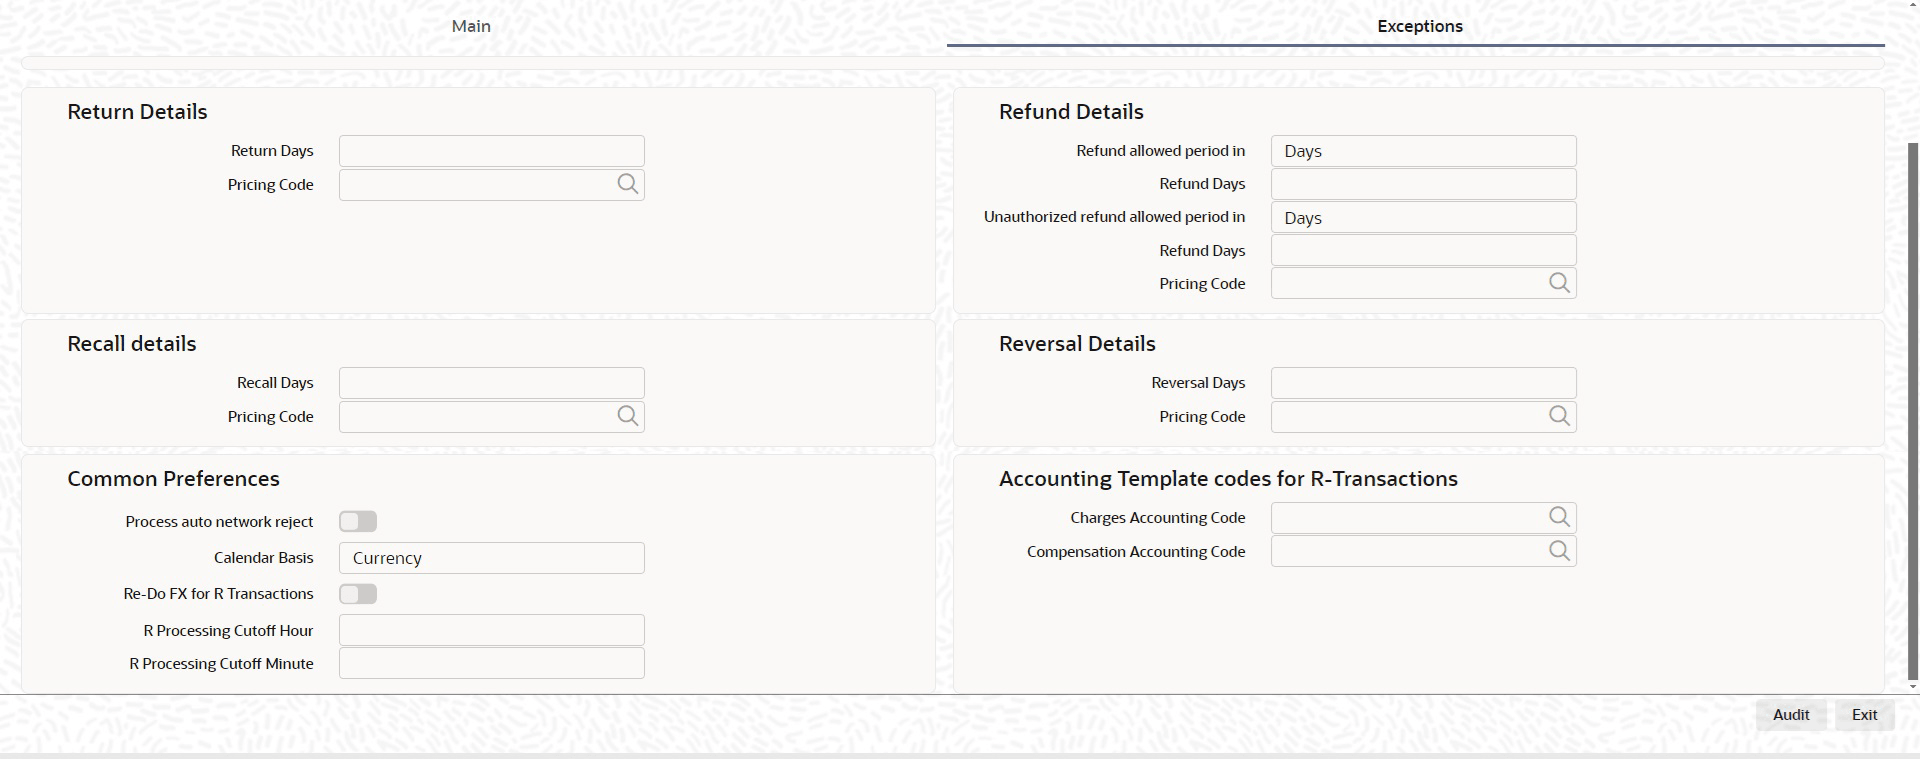Search Compensation Accounting Code list

pyautogui.click(x=1559, y=551)
